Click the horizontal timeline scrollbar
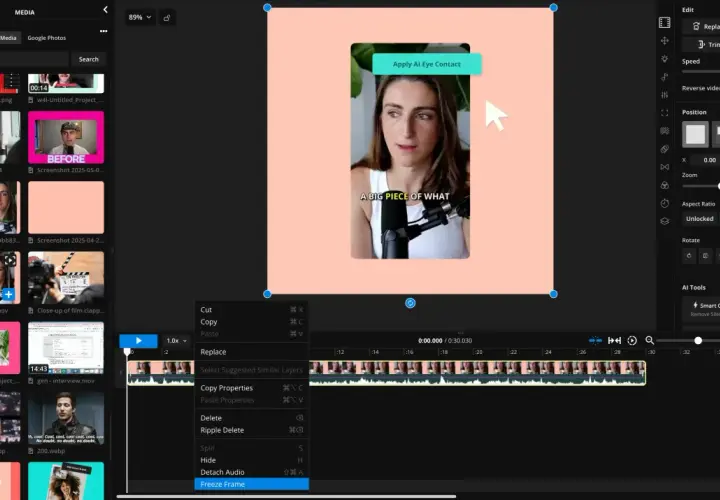The height and width of the screenshot is (500, 720). 286,496
